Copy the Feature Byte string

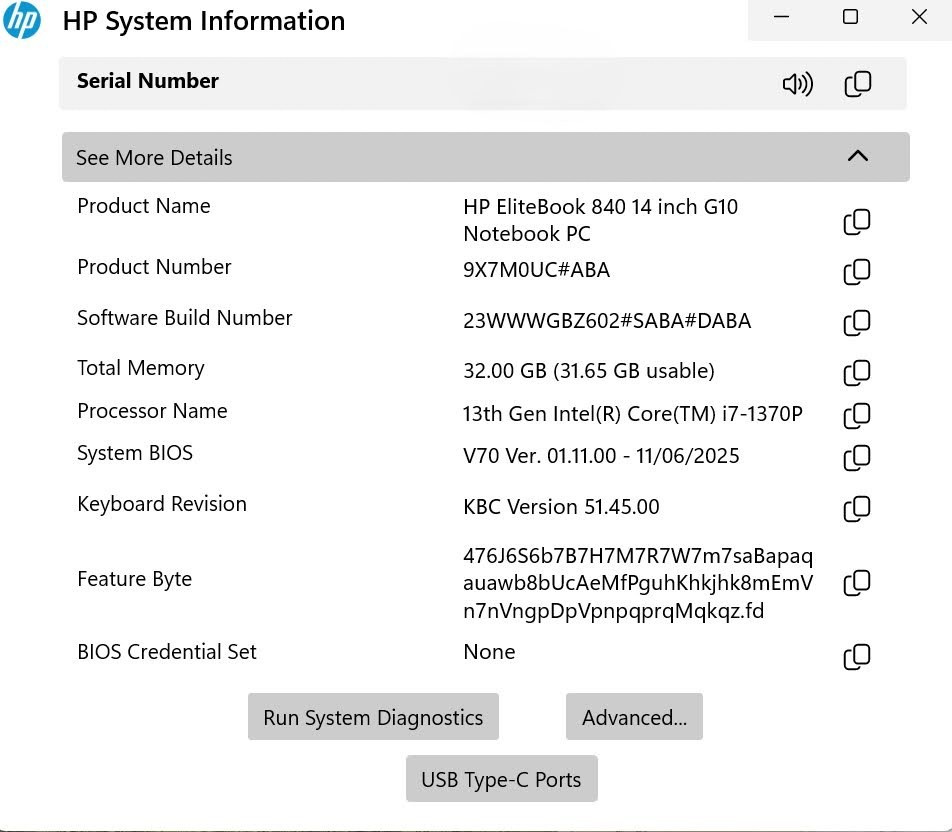click(857, 583)
